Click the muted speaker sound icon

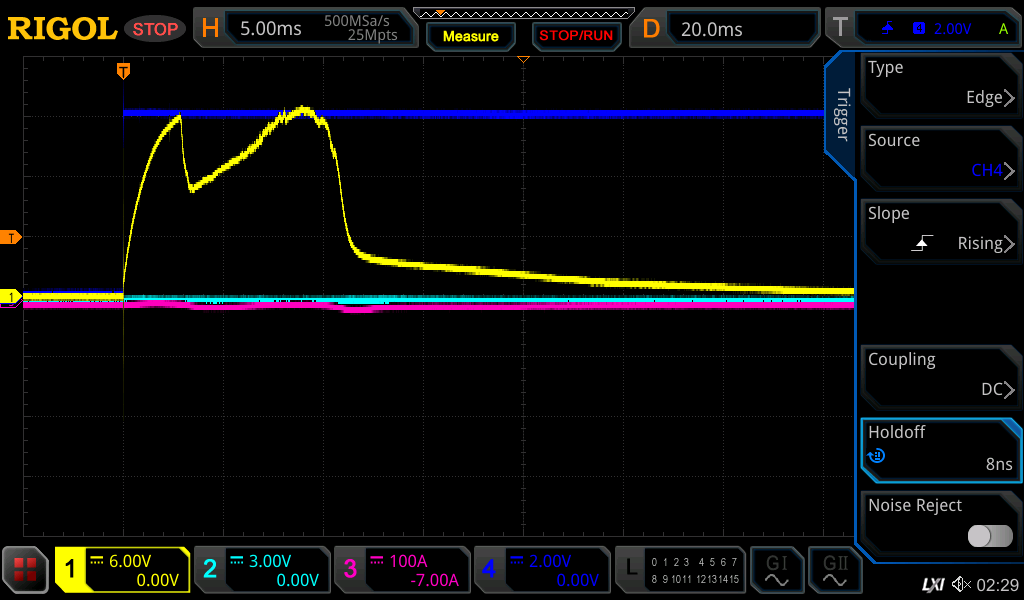[961, 584]
